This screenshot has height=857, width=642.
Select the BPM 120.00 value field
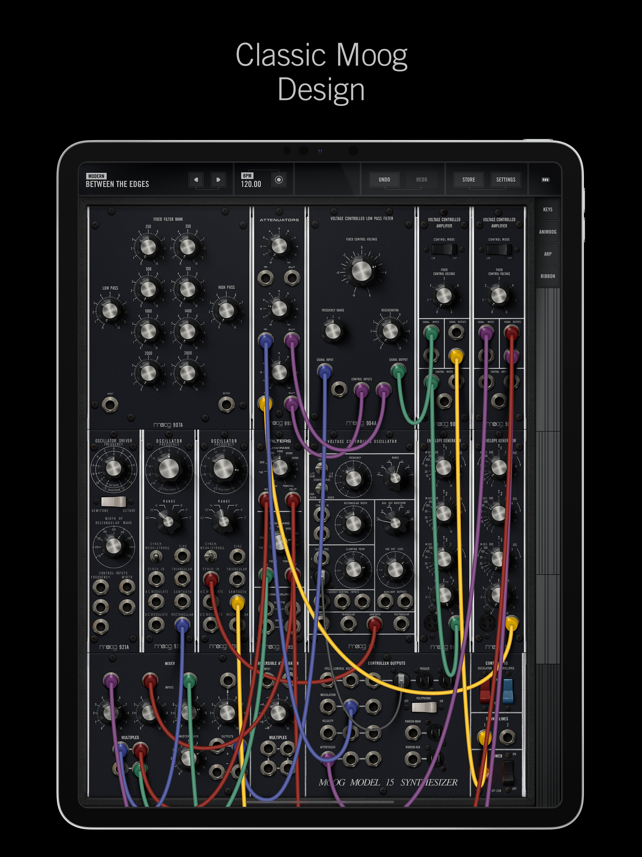point(251,184)
